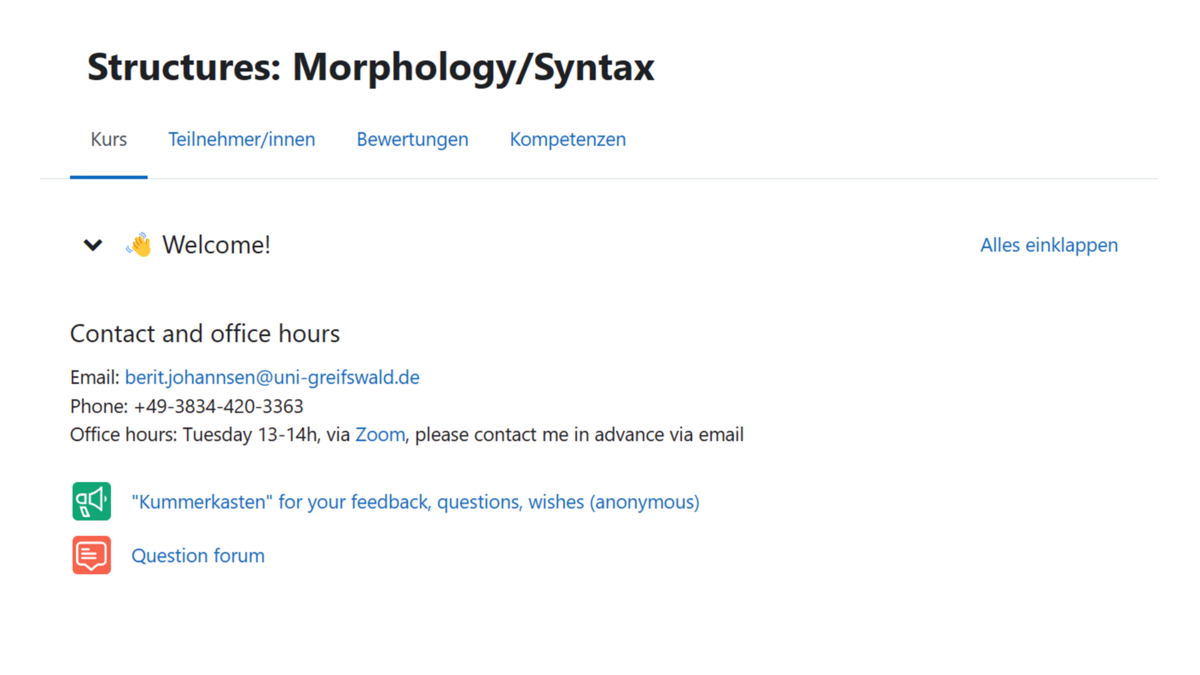Open the Kummerkasten anonymous feedback link

[x=415, y=502]
